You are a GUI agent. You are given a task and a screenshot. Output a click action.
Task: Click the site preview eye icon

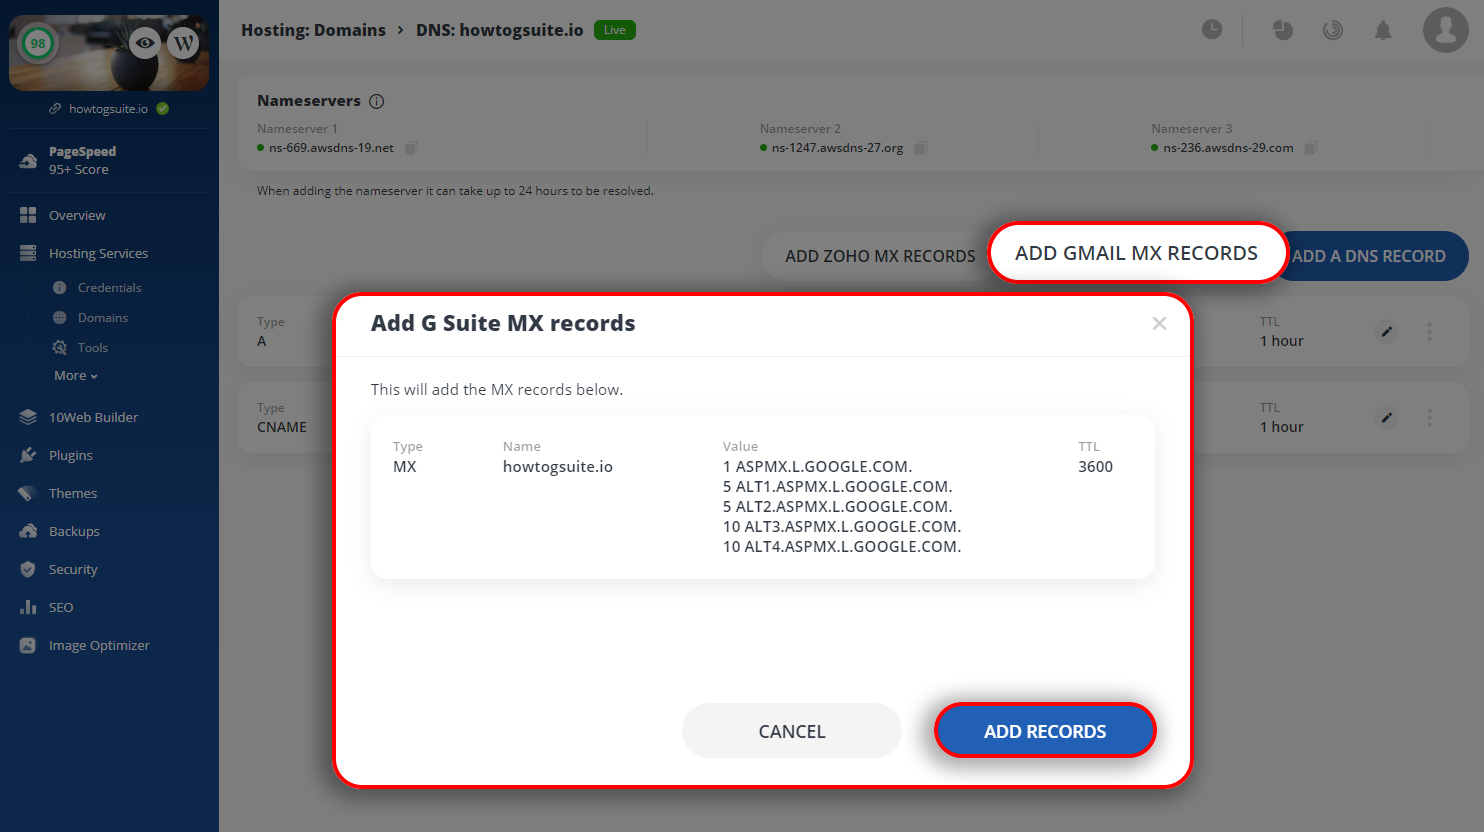click(x=145, y=42)
